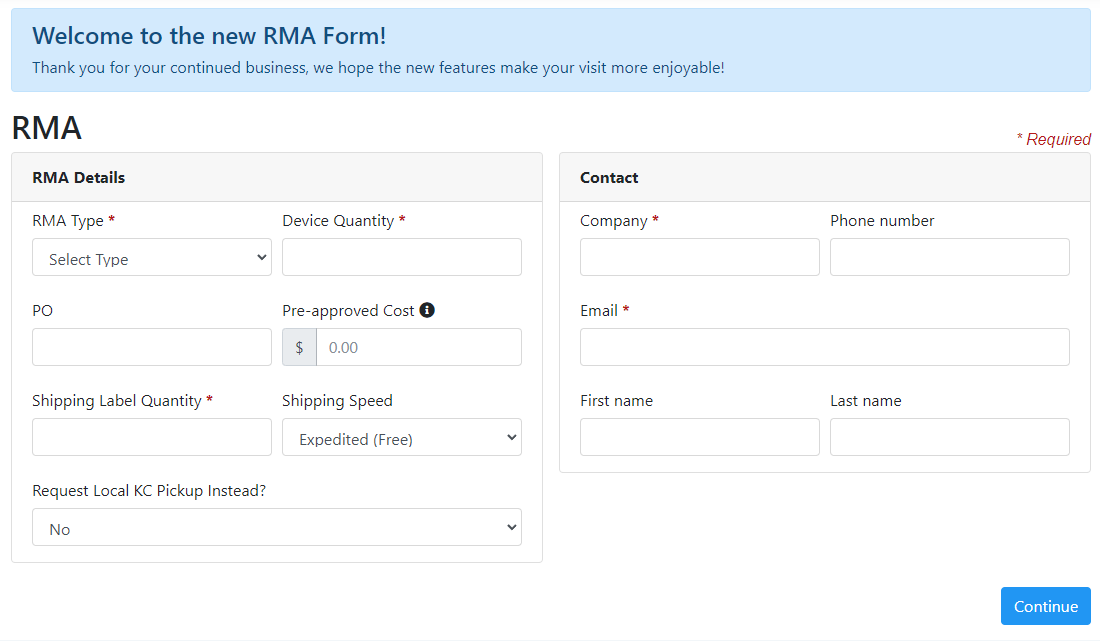
Task: Click the 'Pre-approved Cost' label text
Action: tap(348, 311)
